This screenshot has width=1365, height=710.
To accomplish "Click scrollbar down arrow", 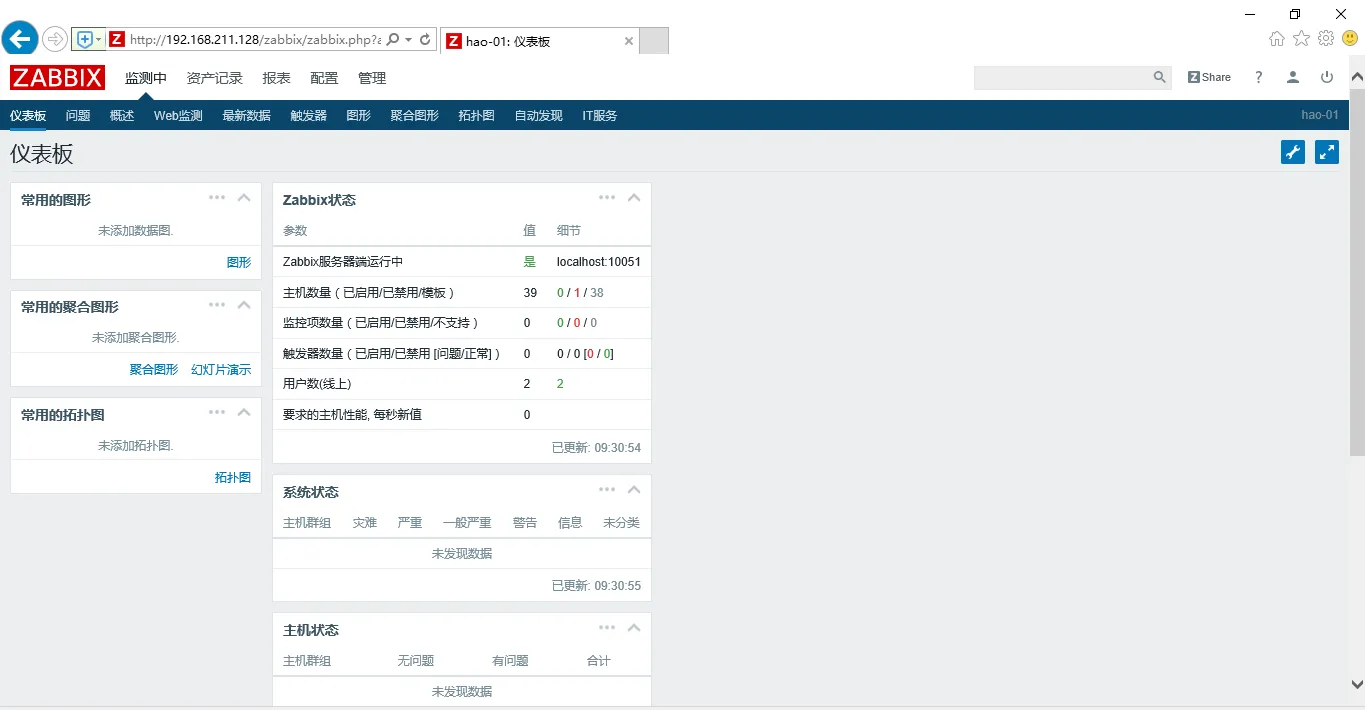I will point(1357,684).
